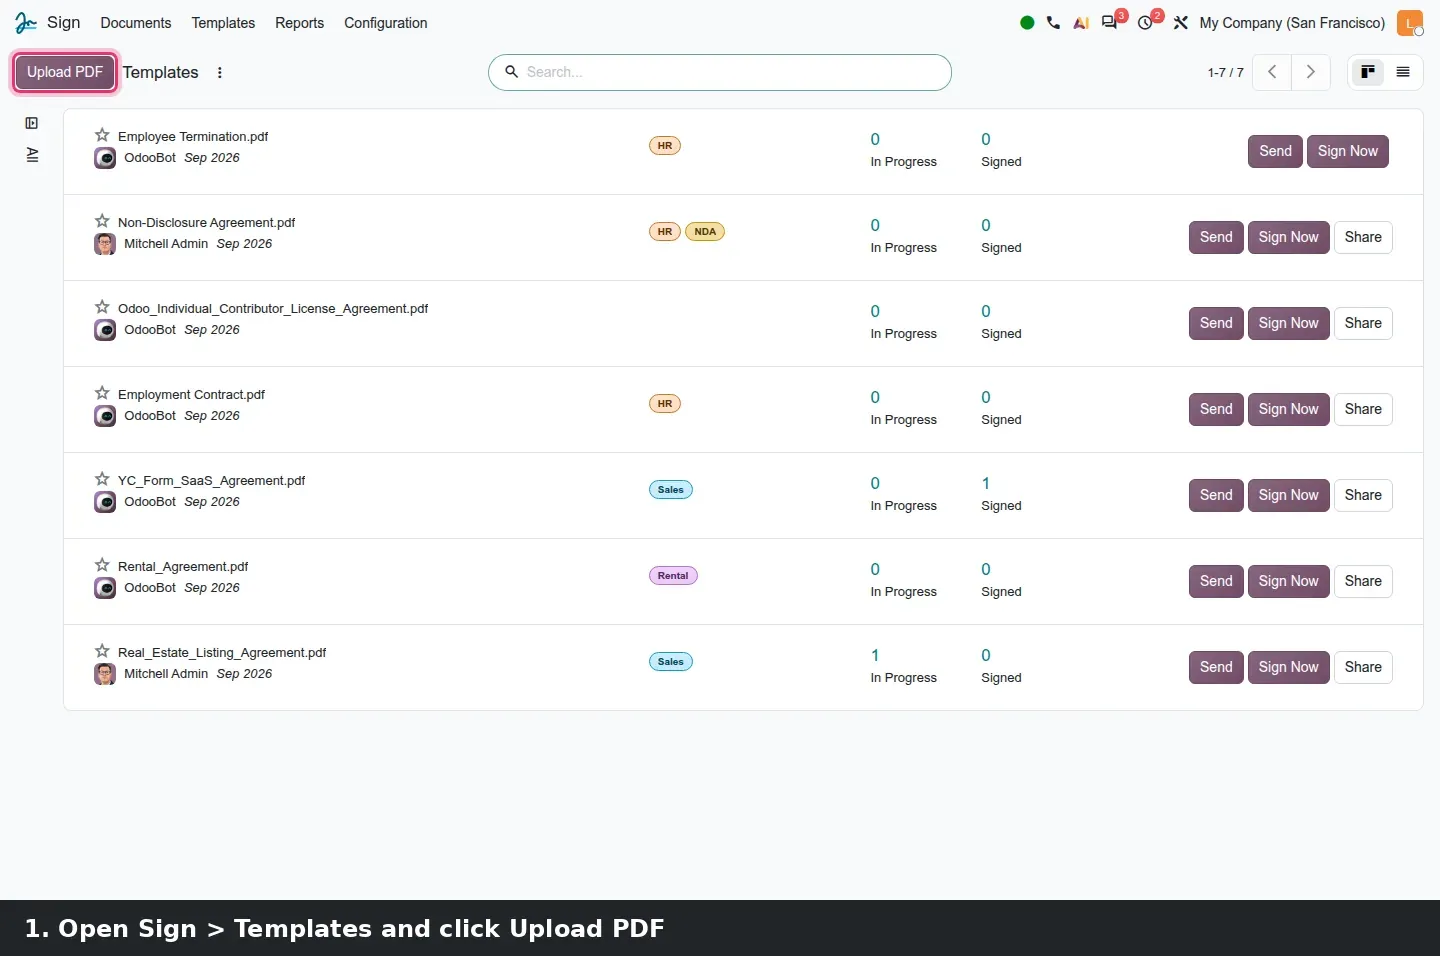The image size is (1440, 956).
Task: Send the Employee Termination.pdf template
Action: click(x=1275, y=151)
